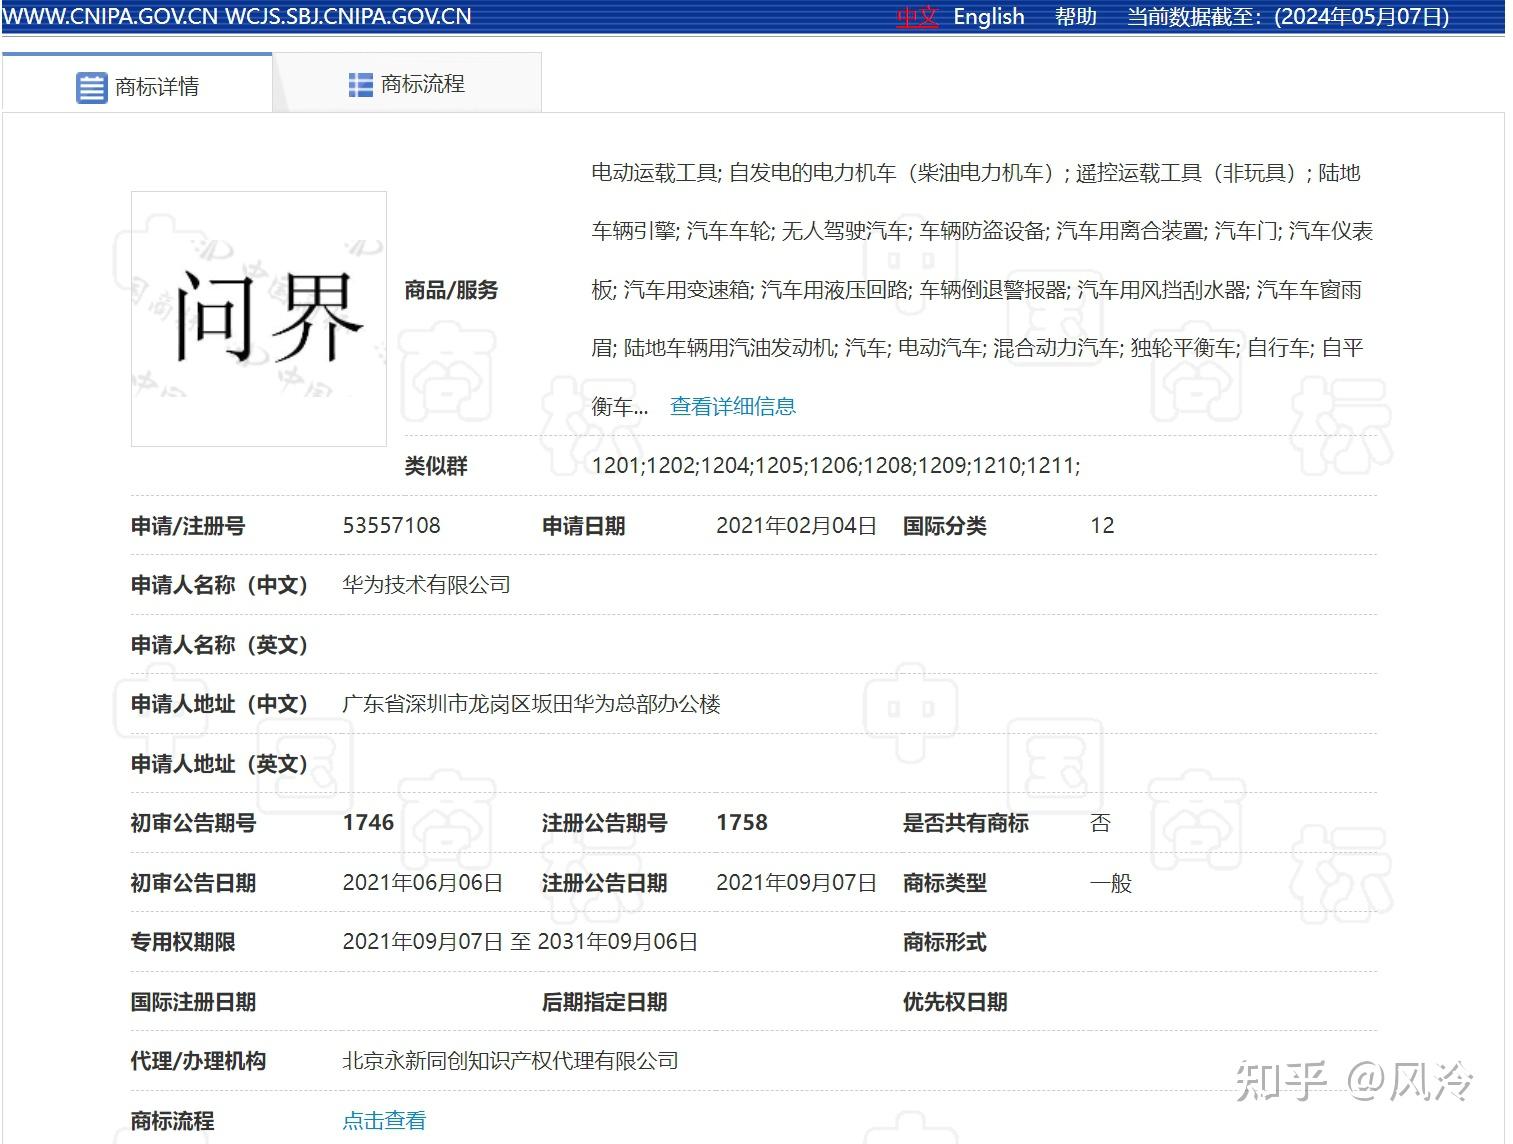This screenshot has width=1513, height=1144.
Task: Select exclusive rights period 2021年09月07日 至 2031年09月06日
Action: 520,941
